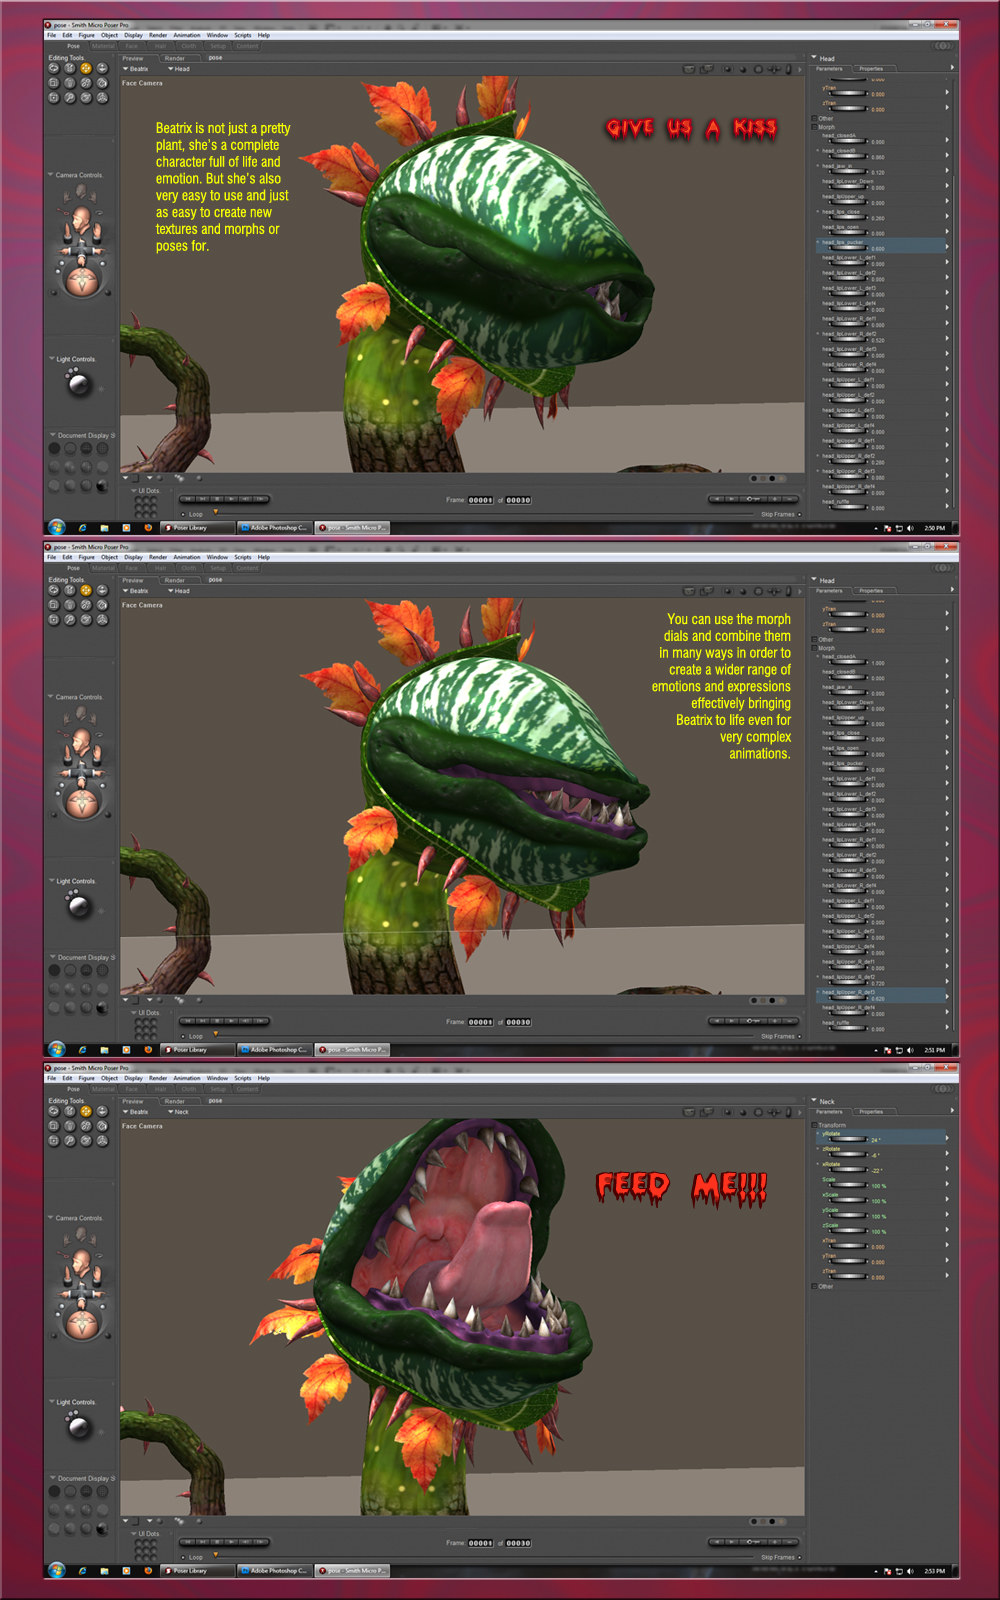Select the first Rotate editing tool in top window
The height and width of the screenshot is (1600, 1000).
(54, 68)
